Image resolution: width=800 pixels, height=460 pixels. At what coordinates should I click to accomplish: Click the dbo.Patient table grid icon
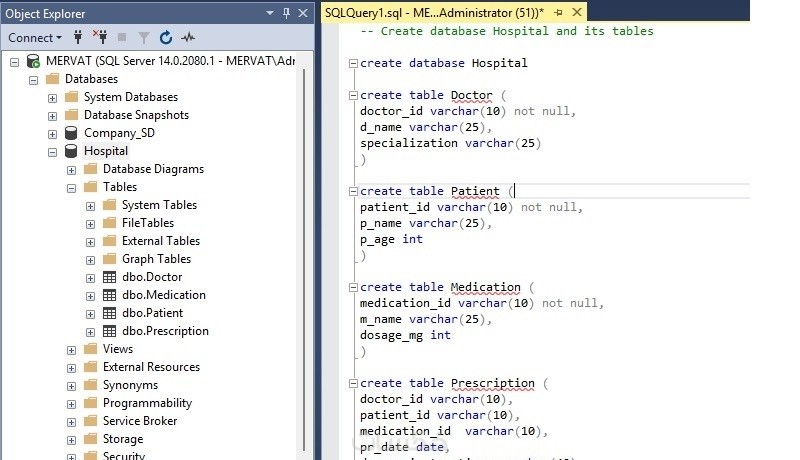[x=110, y=313]
